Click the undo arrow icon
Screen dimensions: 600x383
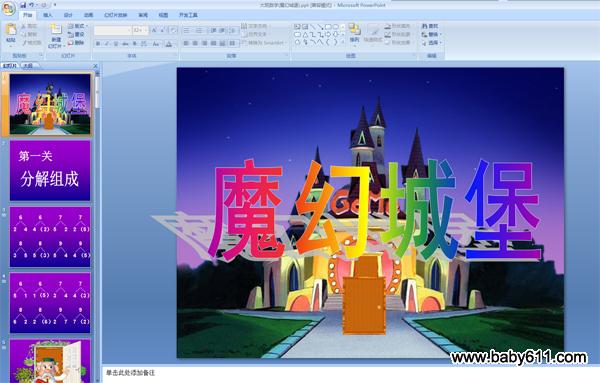32,5
